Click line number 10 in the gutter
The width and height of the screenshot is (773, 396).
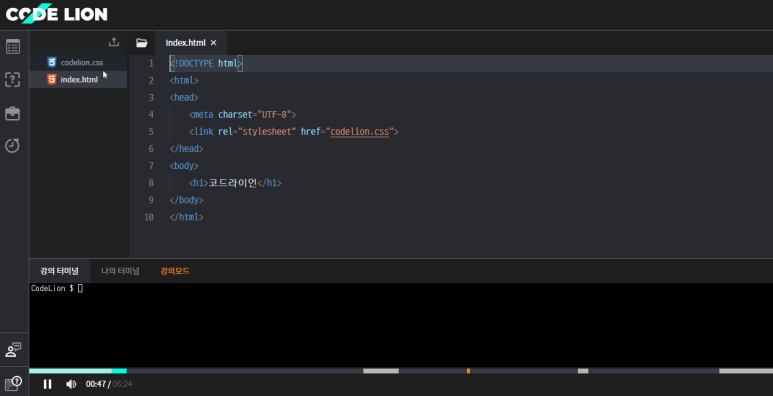tap(149, 217)
